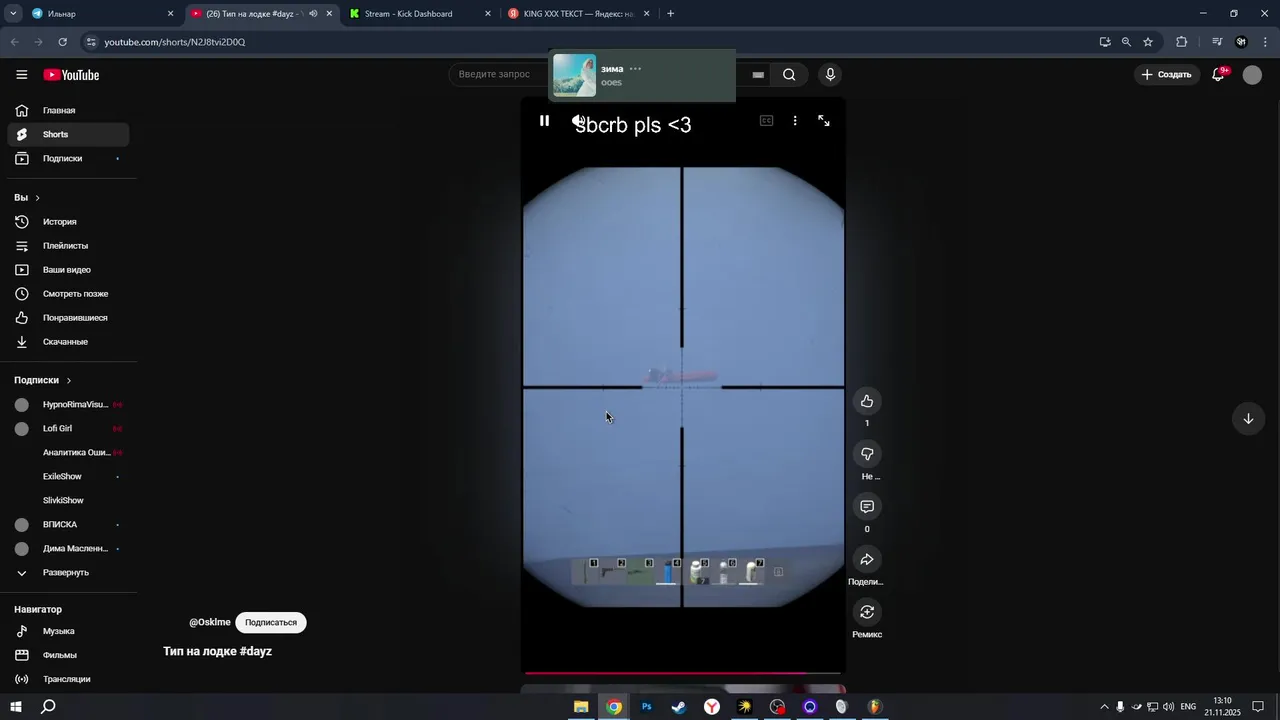
Task: Reload the page
Action: (63, 42)
